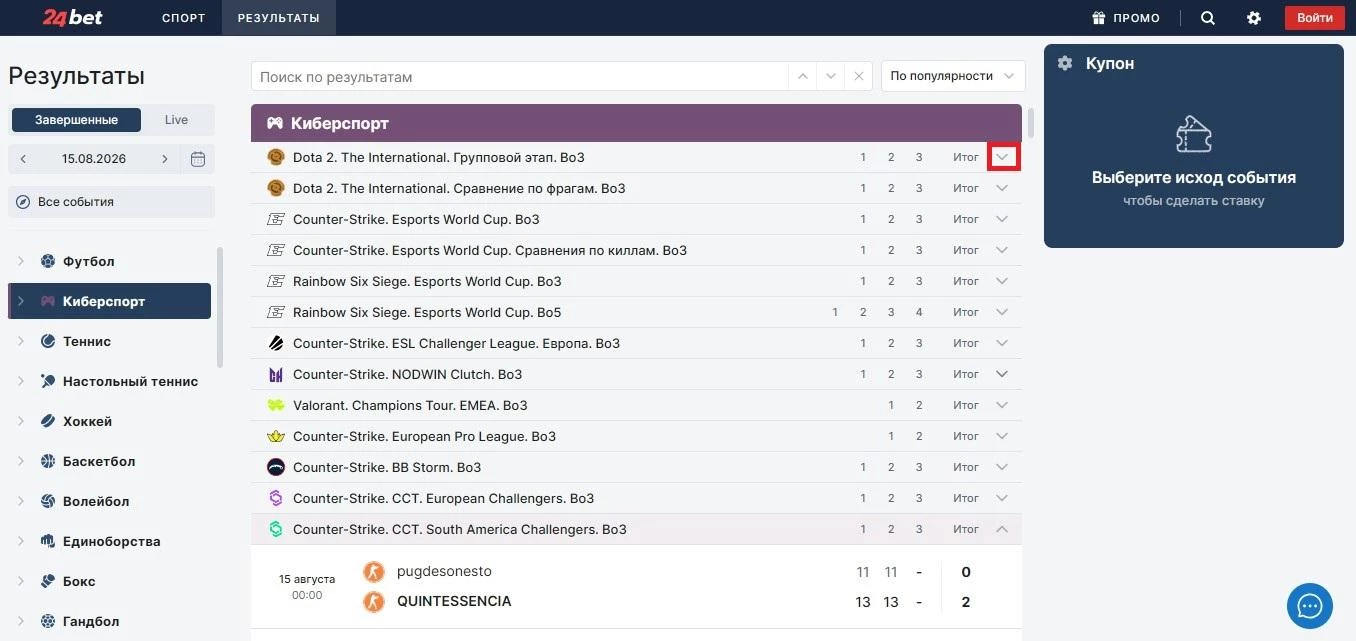Collapse CCT South America Challengers row
This screenshot has height=641, width=1356.
1002,529
